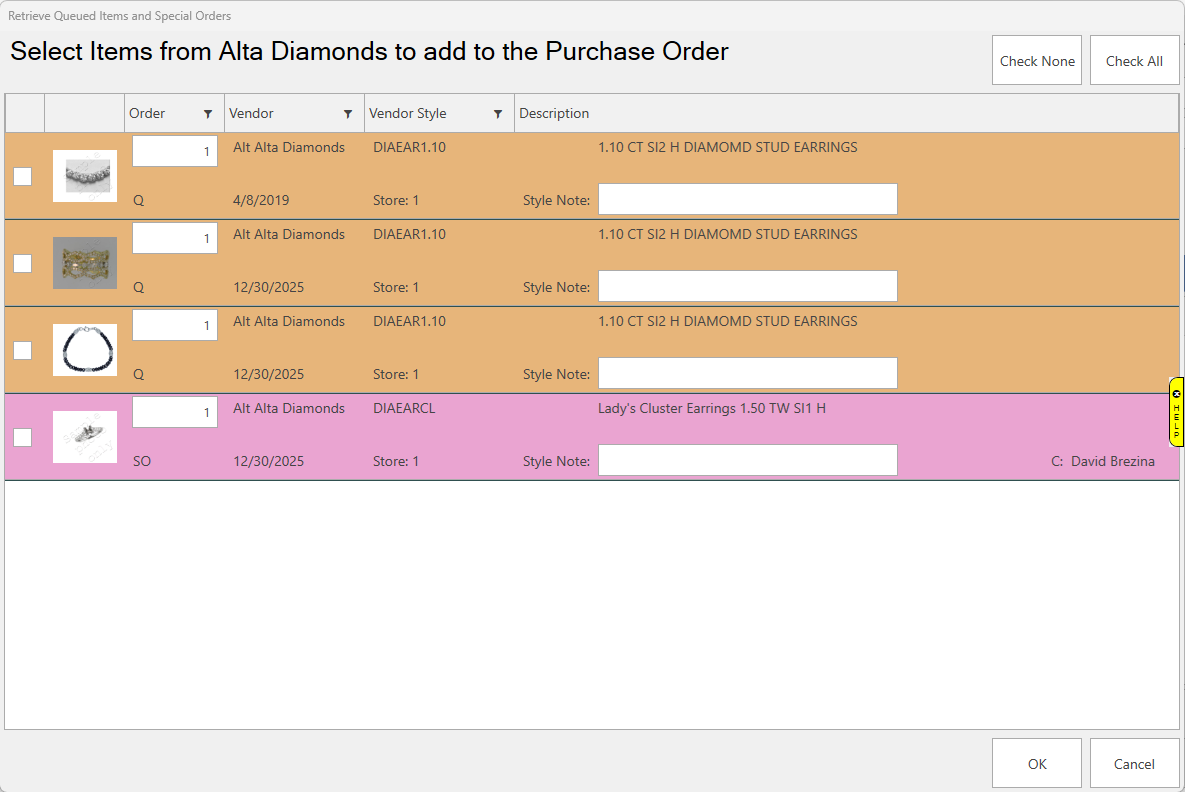The width and height of the screenshot is (1185, 792).
Task: Click the DIAEARCL cluster earrings thumbnail
Action: 85,437
